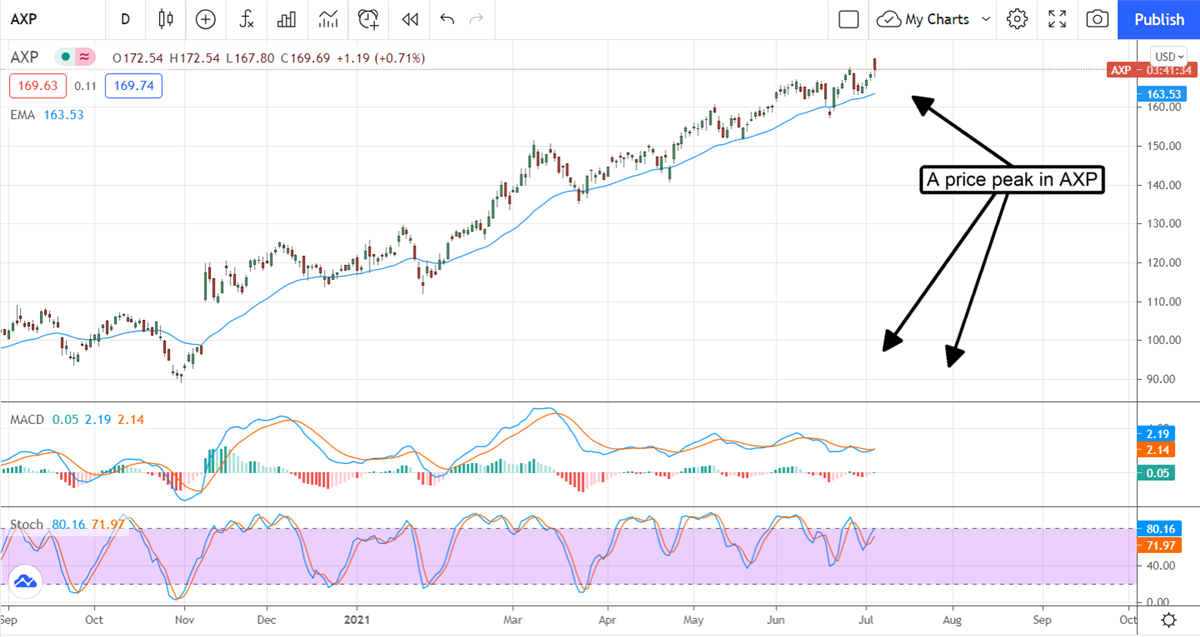Click the Compare or Add Symbol plus icon
1200x637 pixels.
205,19
